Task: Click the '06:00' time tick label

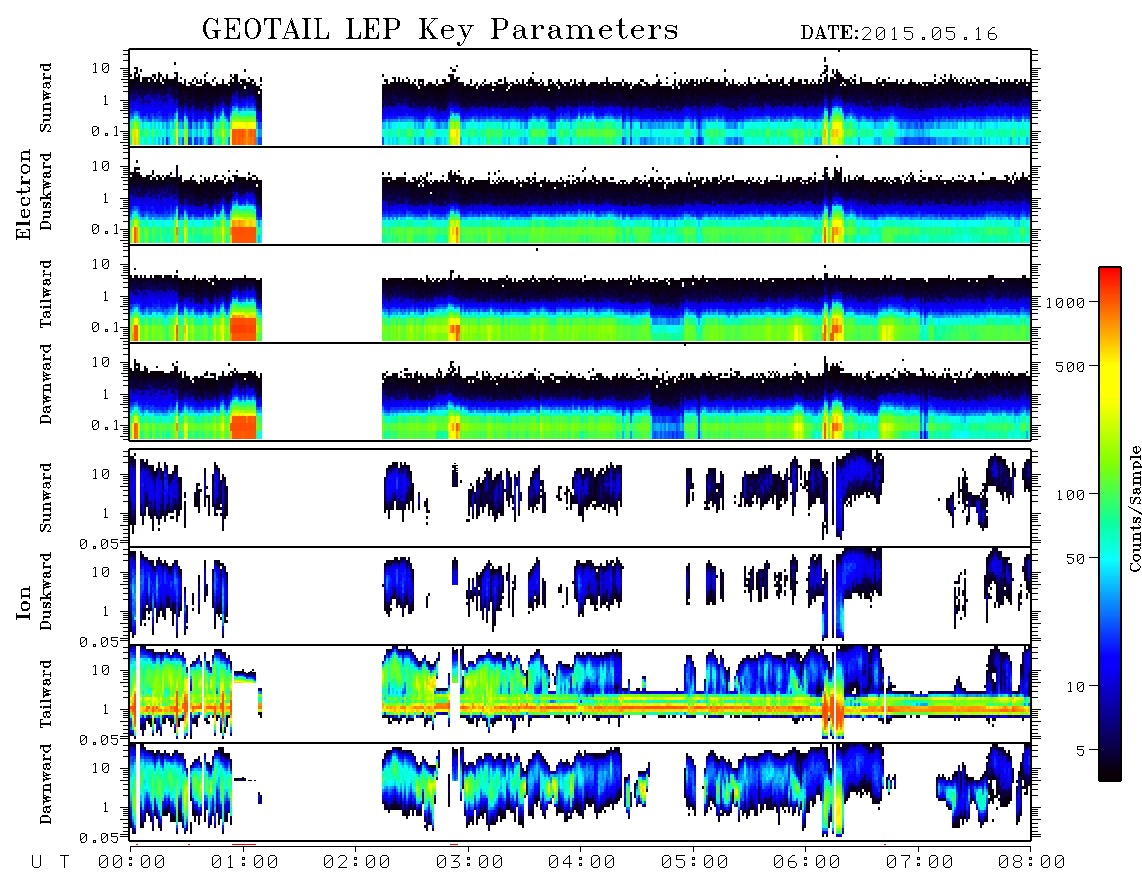Action: point(807,862)
